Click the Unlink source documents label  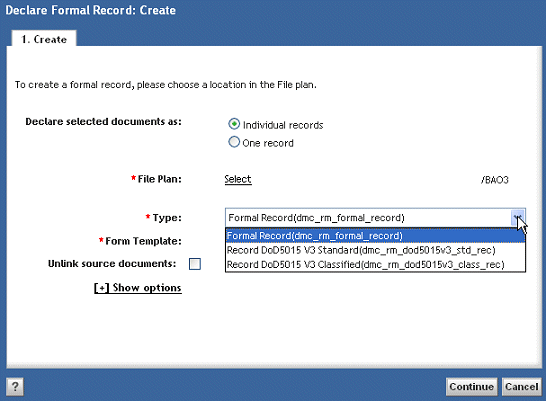[x=112, y=264]
